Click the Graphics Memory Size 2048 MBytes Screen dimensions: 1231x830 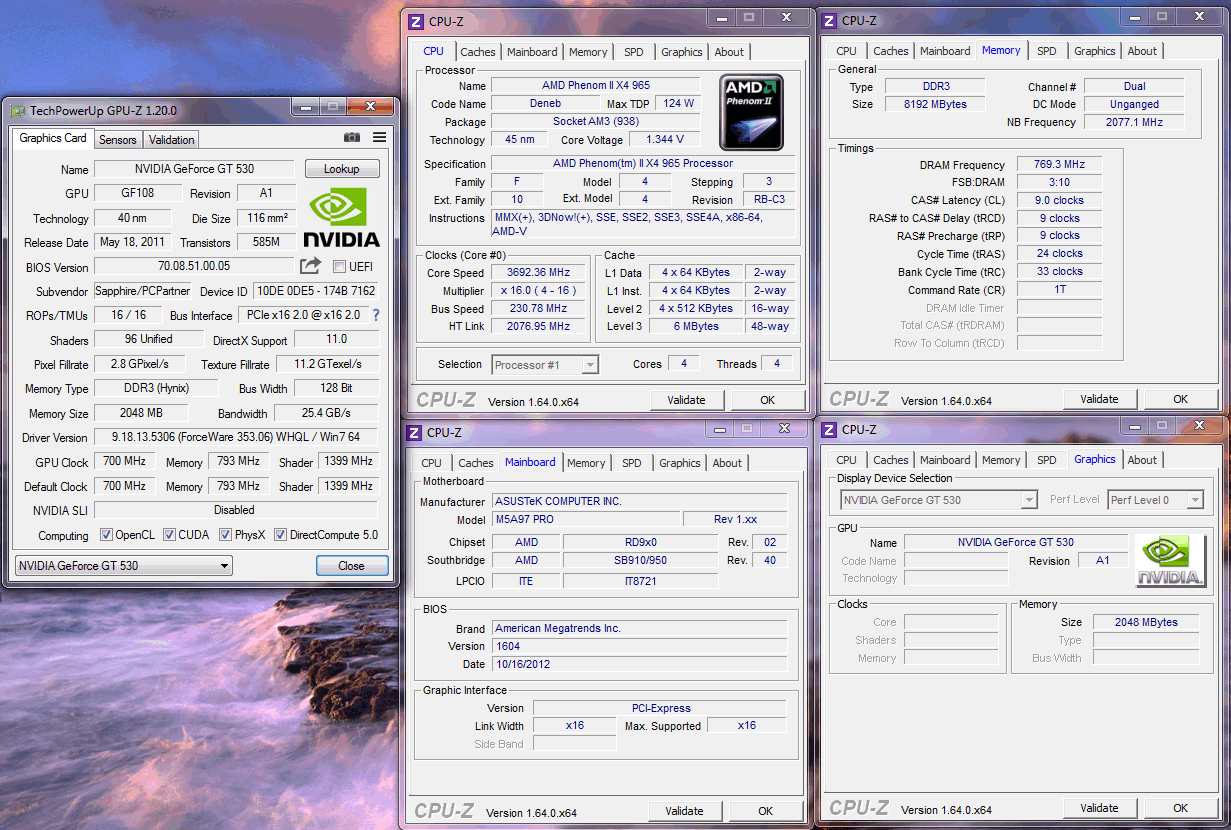pyautogui.click(x=1147, y=622)
